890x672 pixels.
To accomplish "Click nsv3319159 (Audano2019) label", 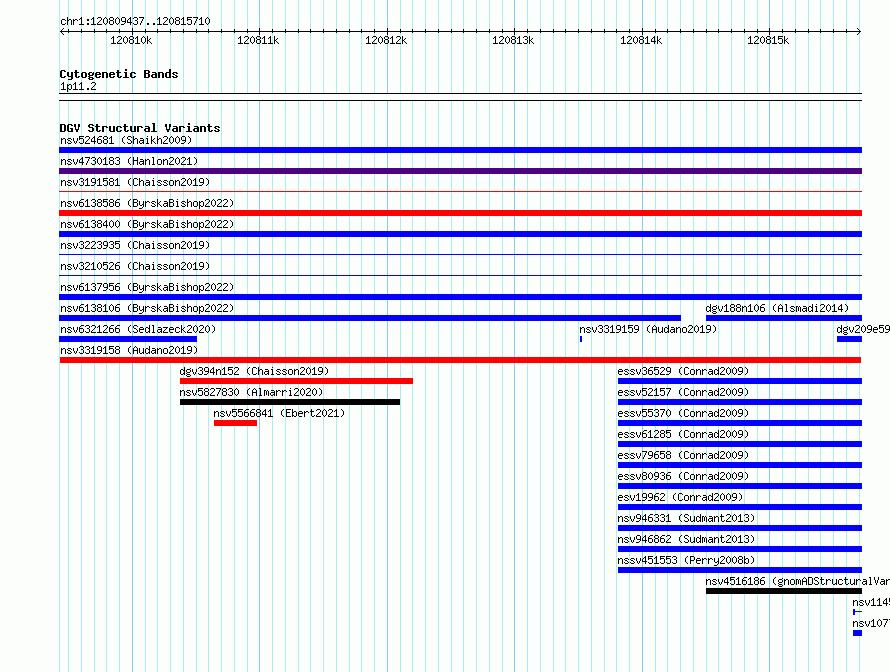I will 648,329.
